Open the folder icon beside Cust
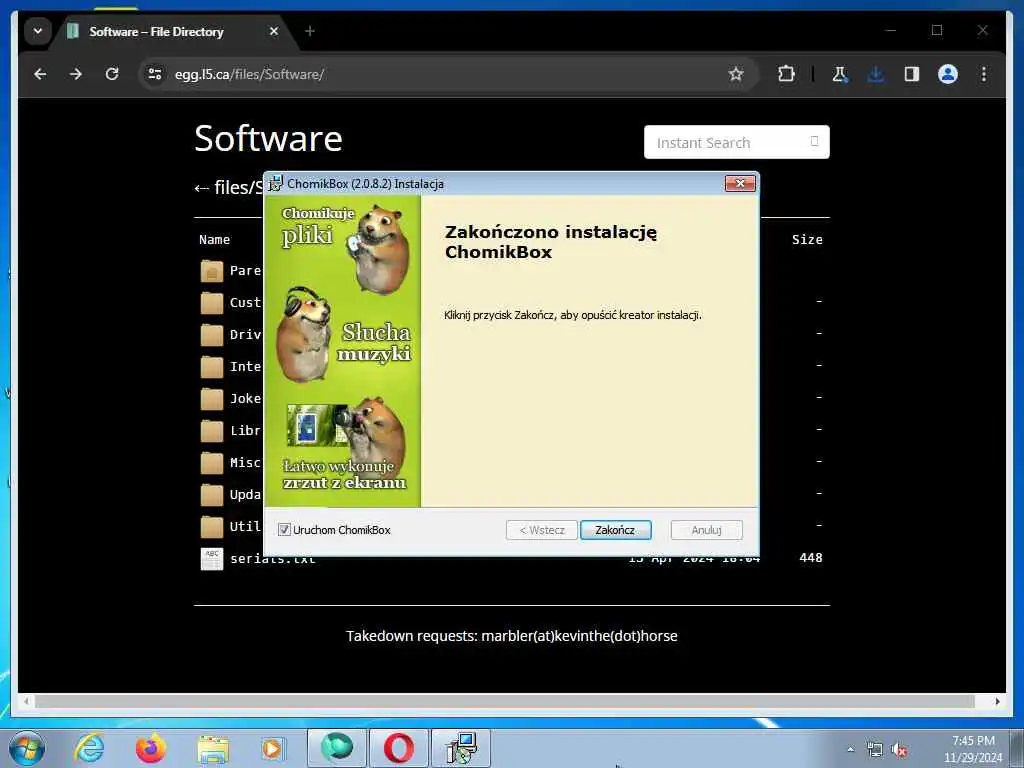Image resolution: width=1024 pixels, height=768 pixels. [x=212, y=303]
